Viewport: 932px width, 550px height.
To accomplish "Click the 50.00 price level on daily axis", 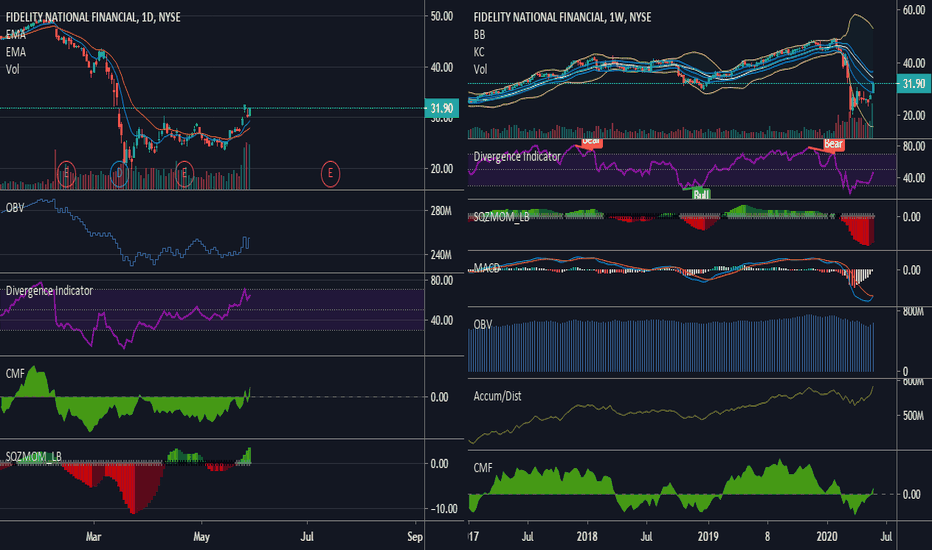I will point(442,16).
